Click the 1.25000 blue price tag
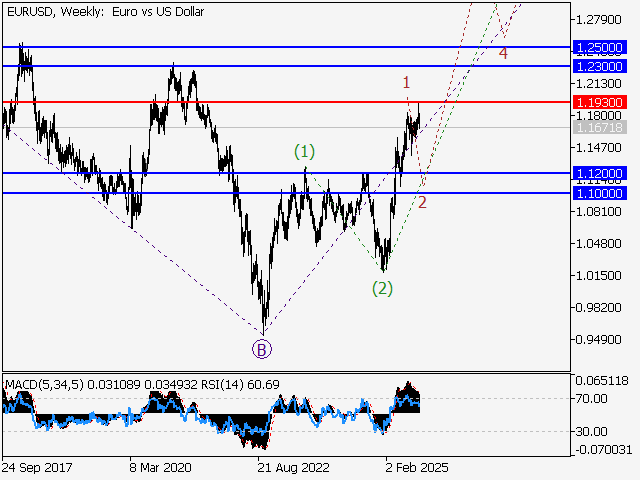Image resolution: width=640 pixels, height=480 pixels. (600, 47)
